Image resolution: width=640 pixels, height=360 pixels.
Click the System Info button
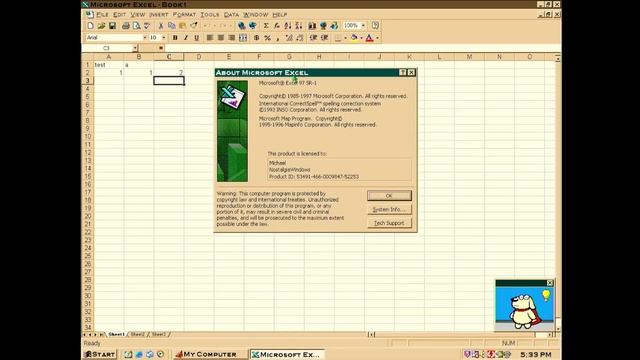(389, 209)
